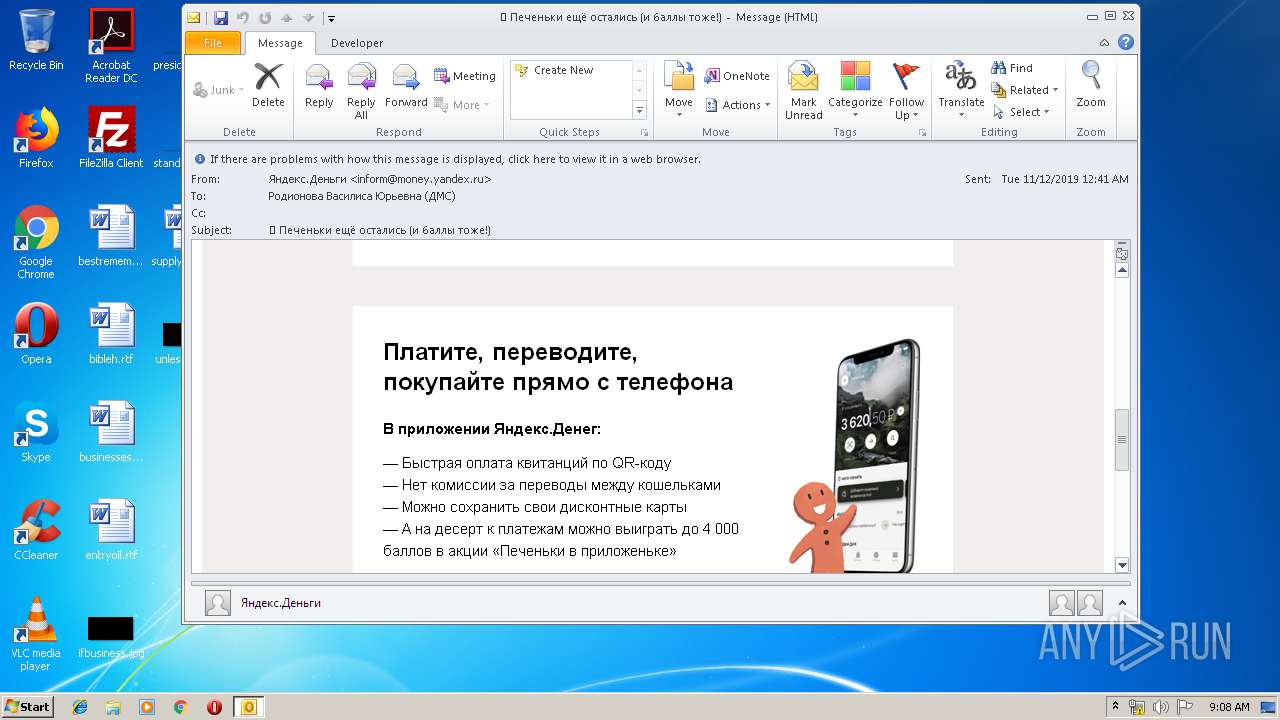The height and width of the screenshot is (720, 1280).
Task: Open the File tab
Action: 213,43
